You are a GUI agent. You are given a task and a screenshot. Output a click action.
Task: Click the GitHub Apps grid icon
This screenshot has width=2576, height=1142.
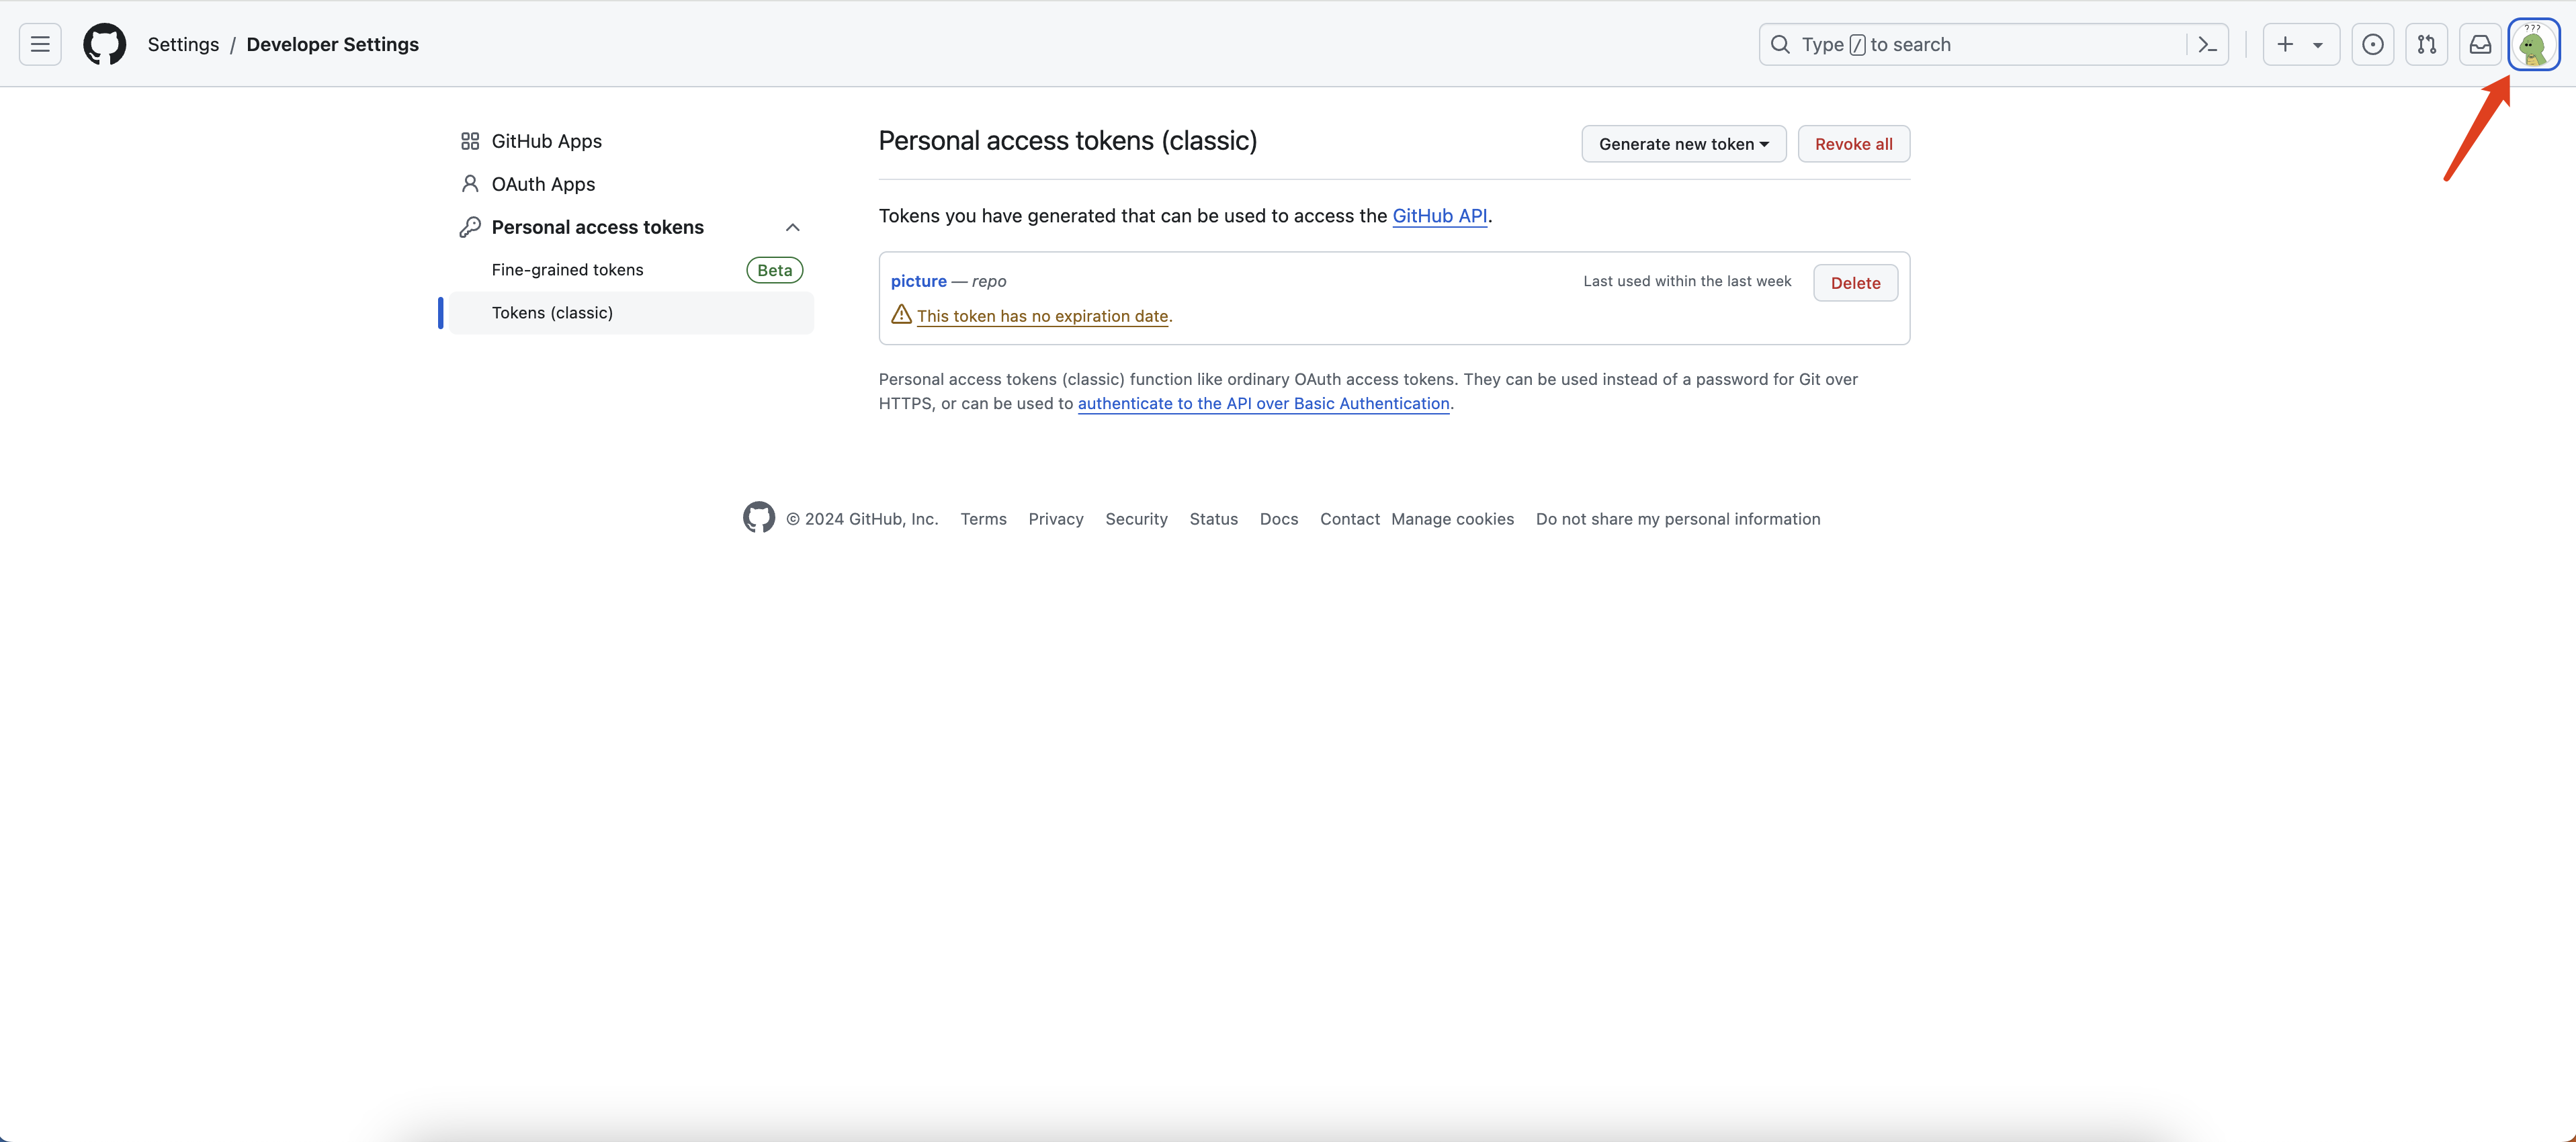(x=470, y=141)
